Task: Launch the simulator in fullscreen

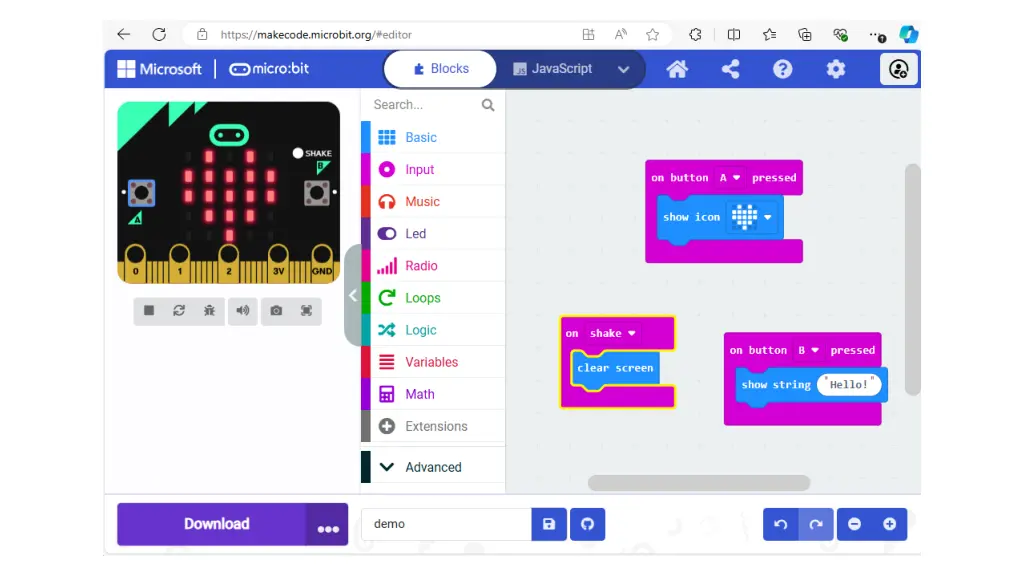Action: (x=306, y=310)
